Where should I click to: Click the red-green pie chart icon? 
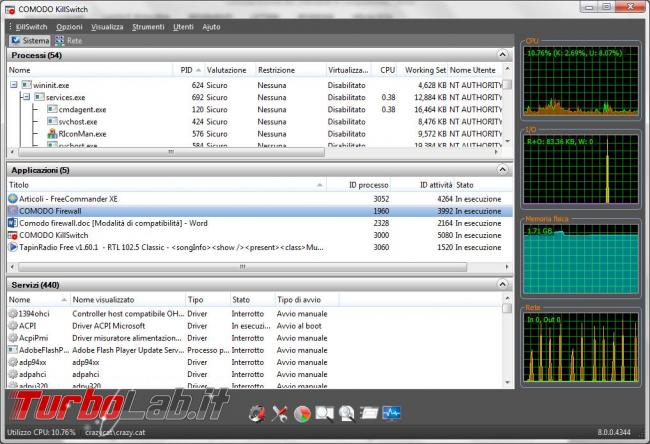pos(302,414)
